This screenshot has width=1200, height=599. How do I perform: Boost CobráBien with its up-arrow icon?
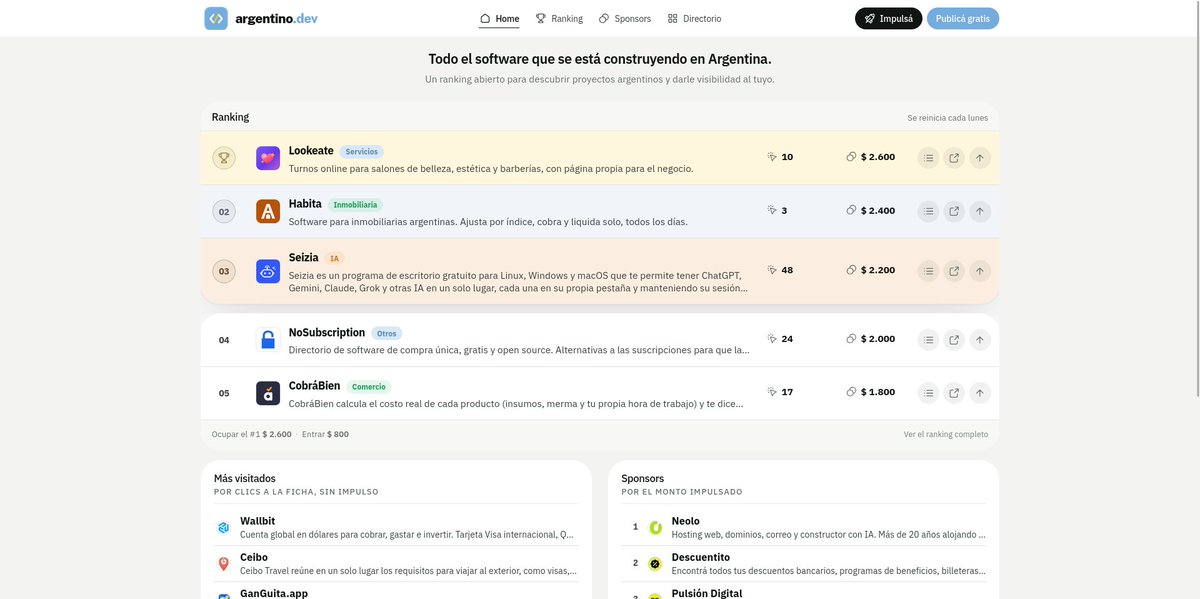click(980, 392)
